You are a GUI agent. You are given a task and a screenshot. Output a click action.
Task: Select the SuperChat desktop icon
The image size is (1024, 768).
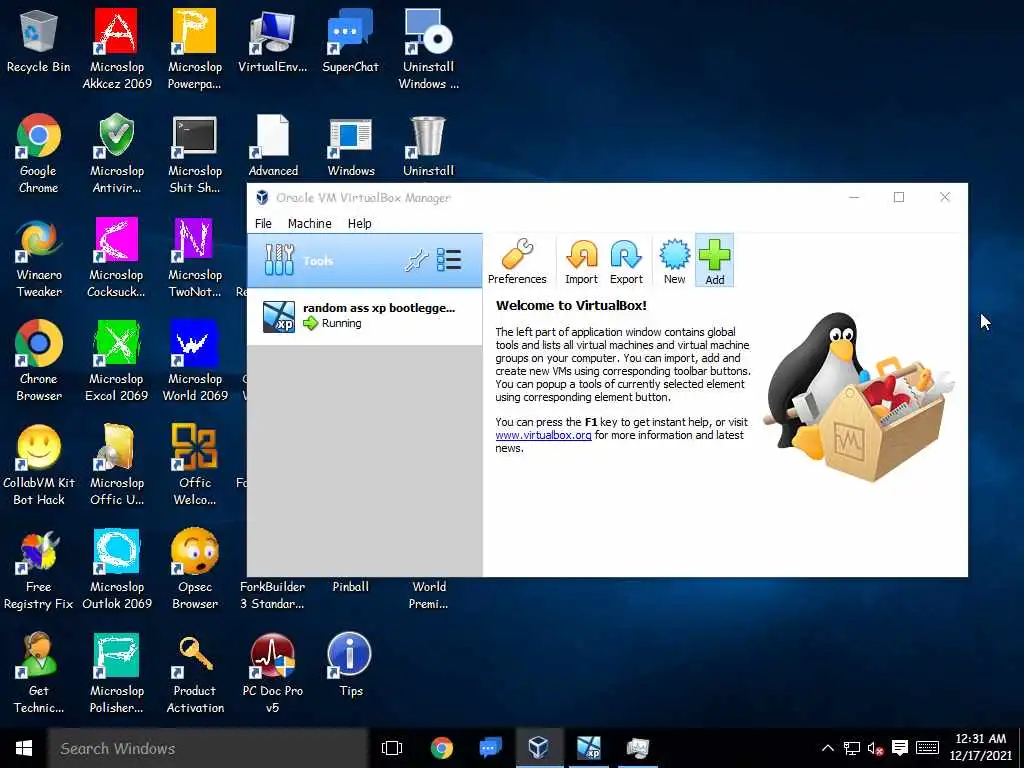(350, 42)
